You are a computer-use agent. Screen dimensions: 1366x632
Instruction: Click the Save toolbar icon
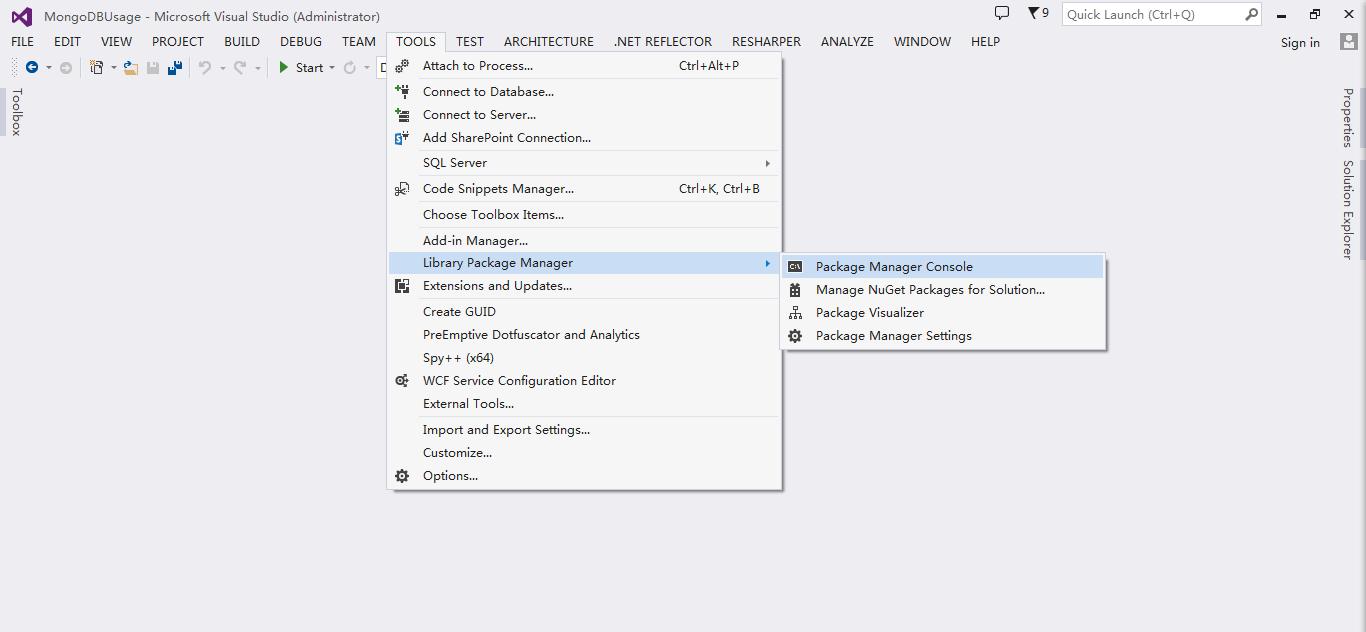pos(153,67)
